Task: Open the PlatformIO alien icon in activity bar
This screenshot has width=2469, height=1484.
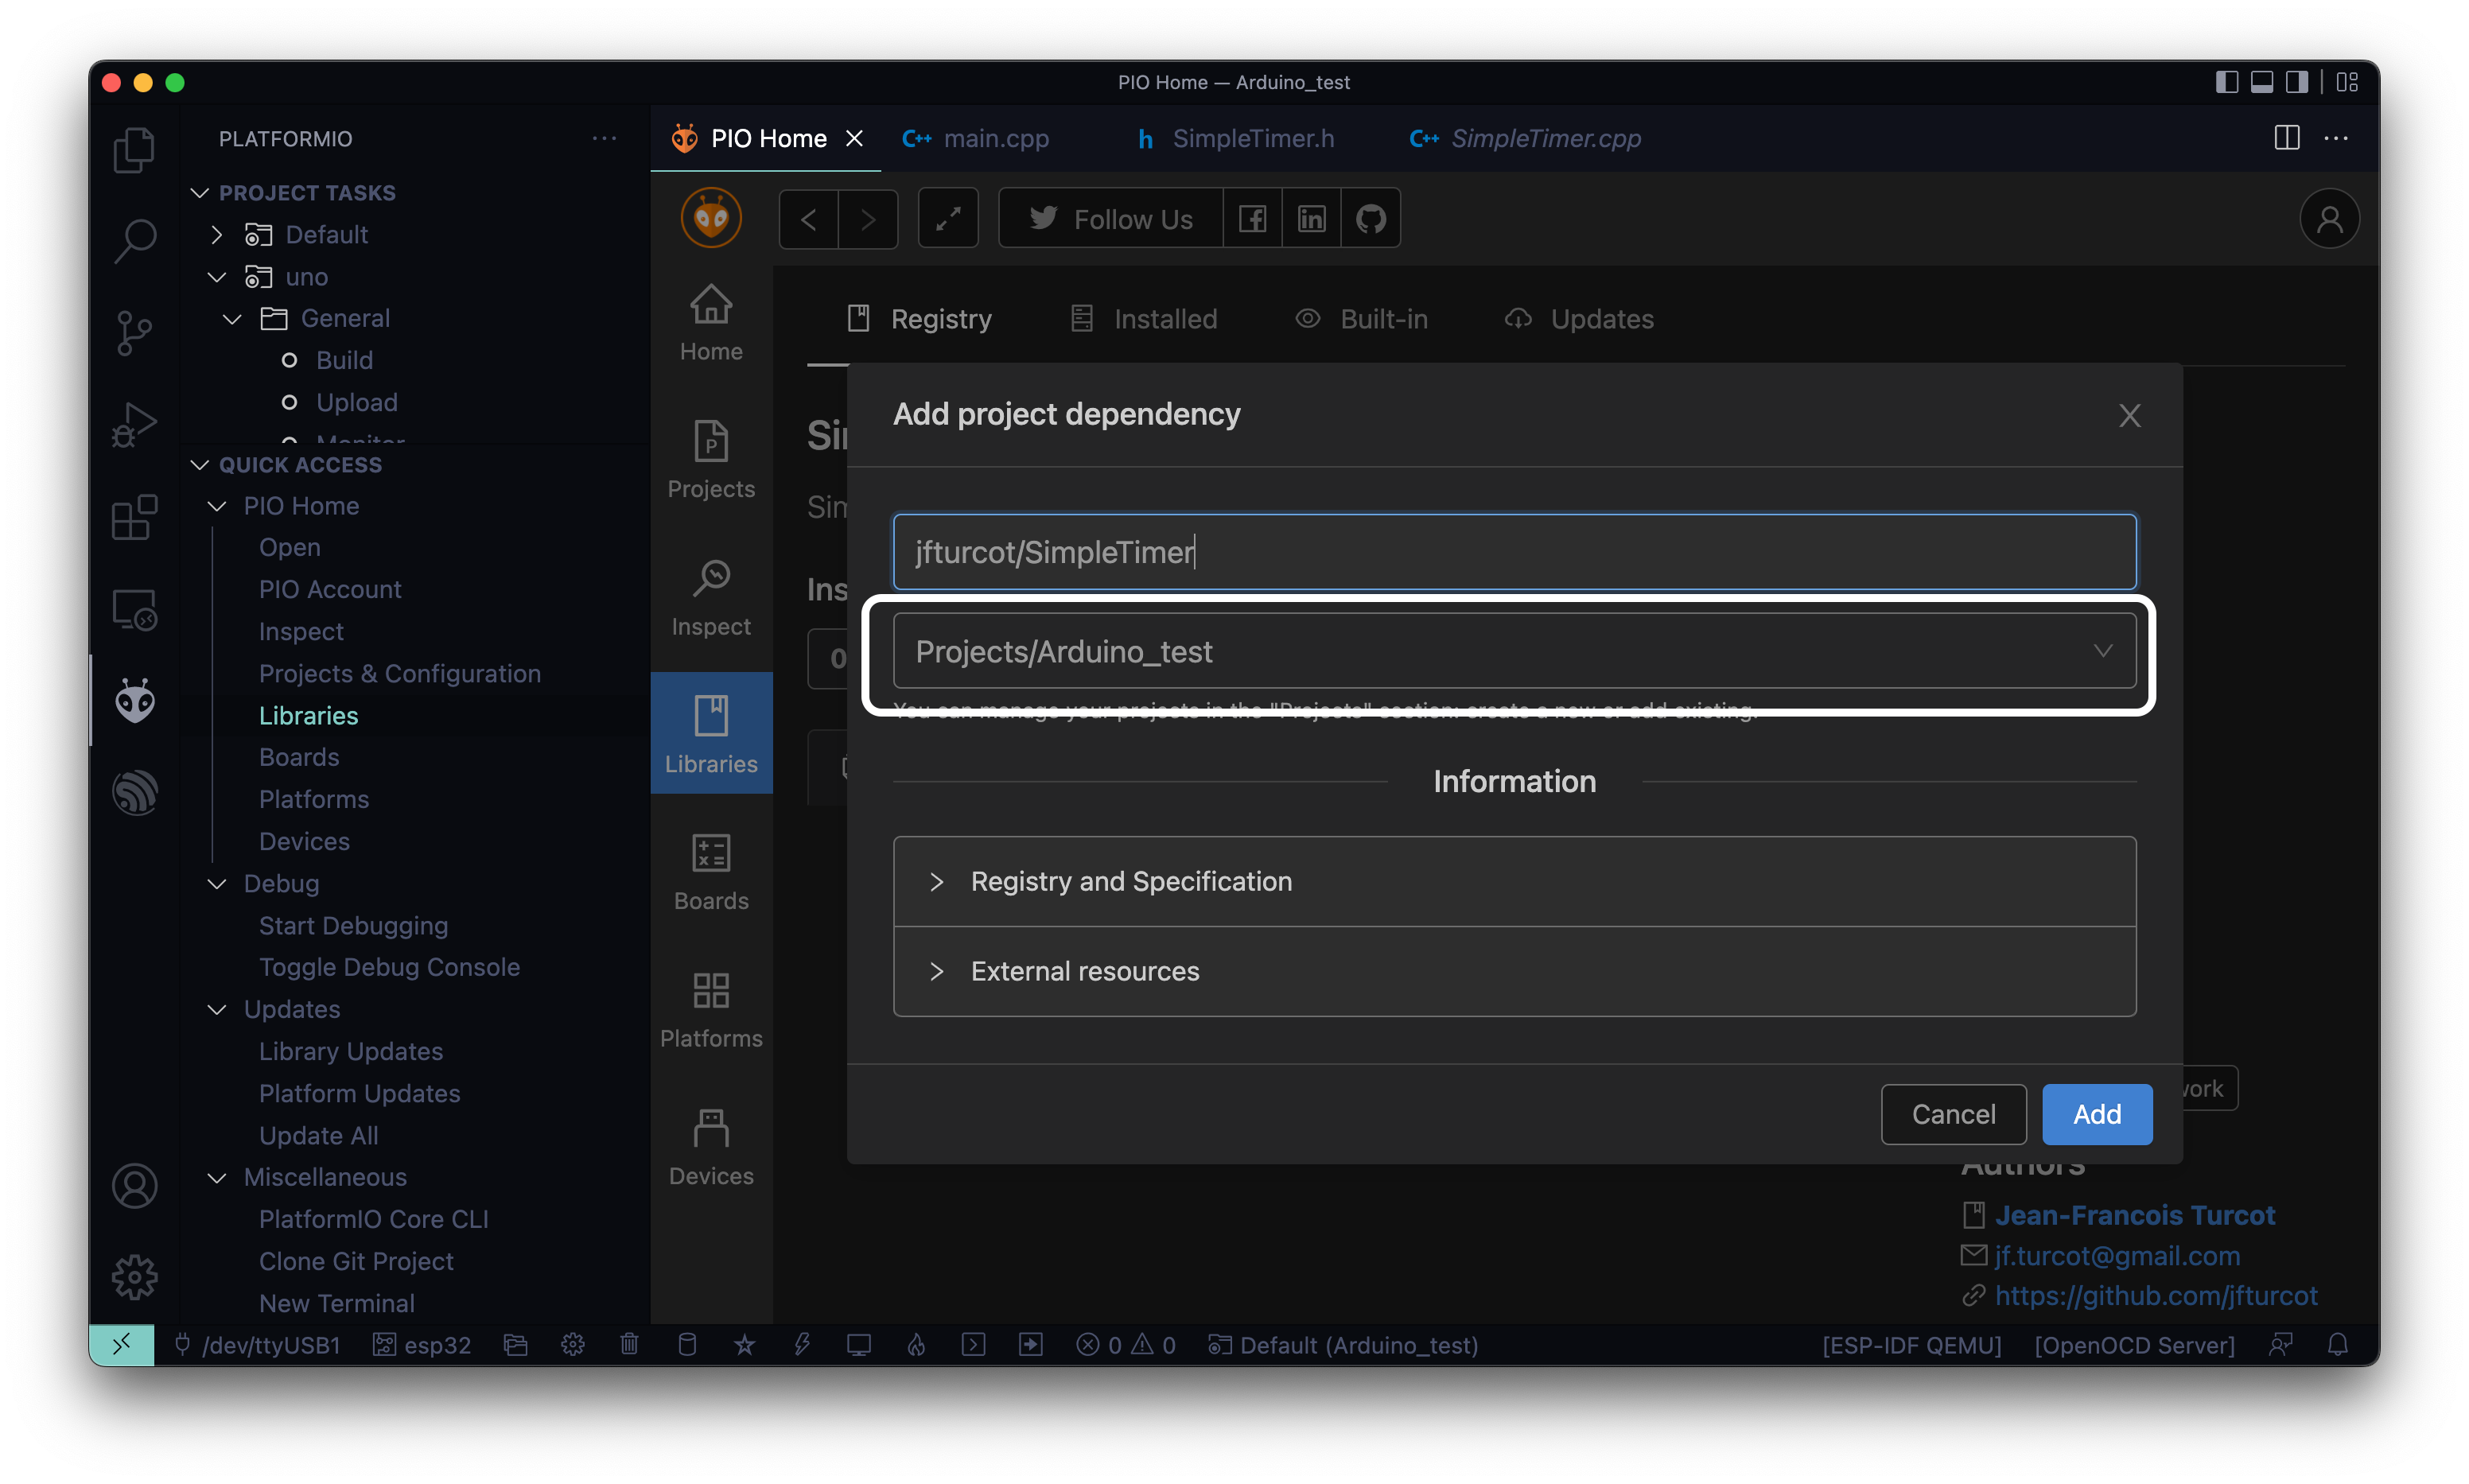Action: [x=134, y=700]
